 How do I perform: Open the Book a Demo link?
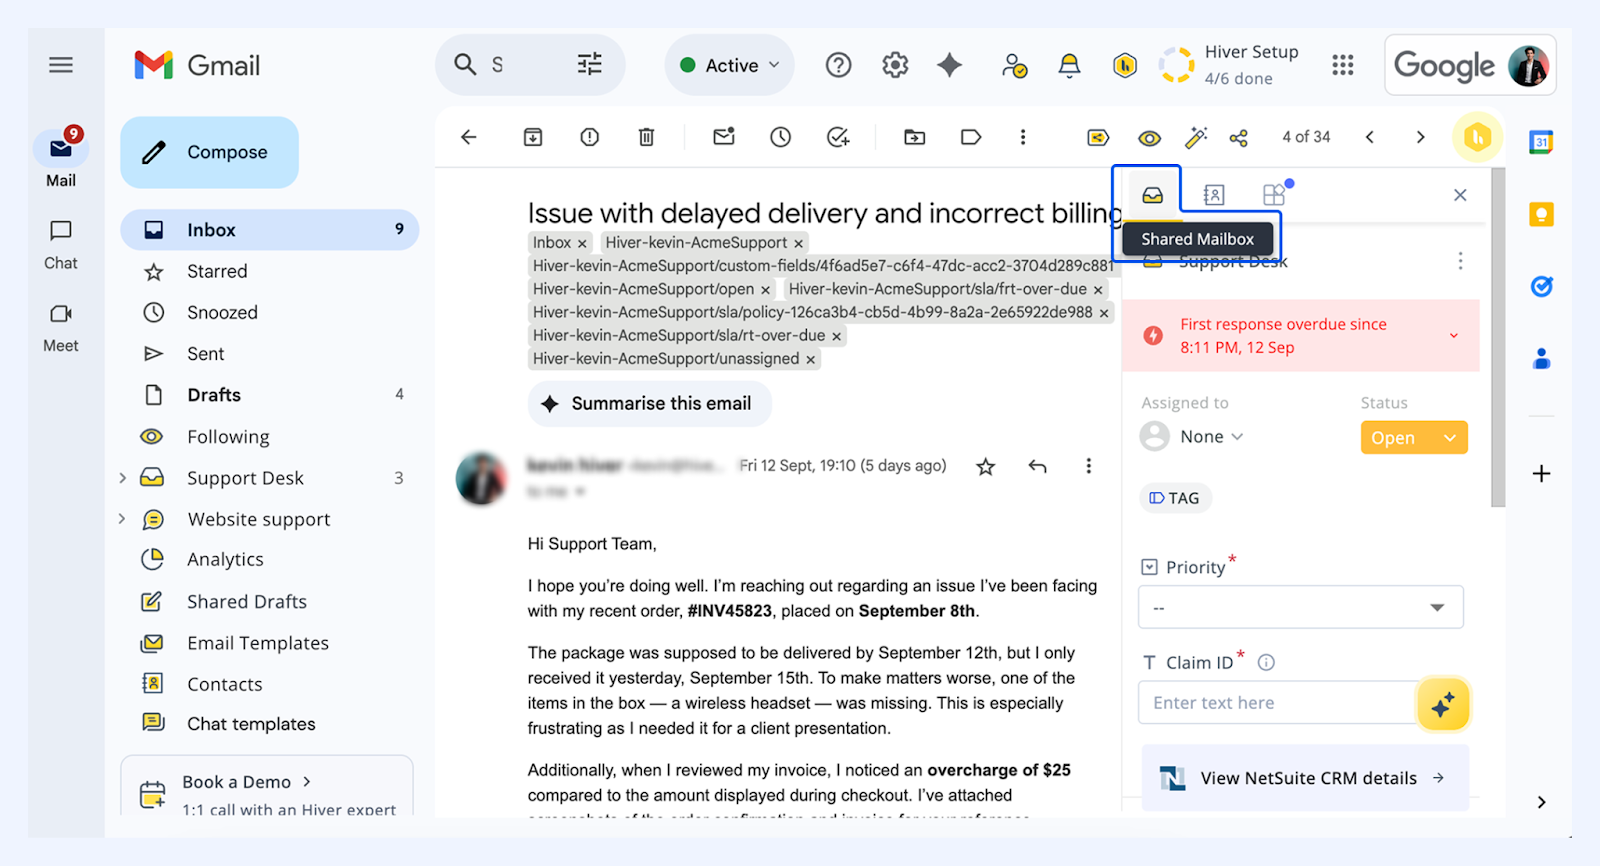pyautogui.click(x=247, y=782)
